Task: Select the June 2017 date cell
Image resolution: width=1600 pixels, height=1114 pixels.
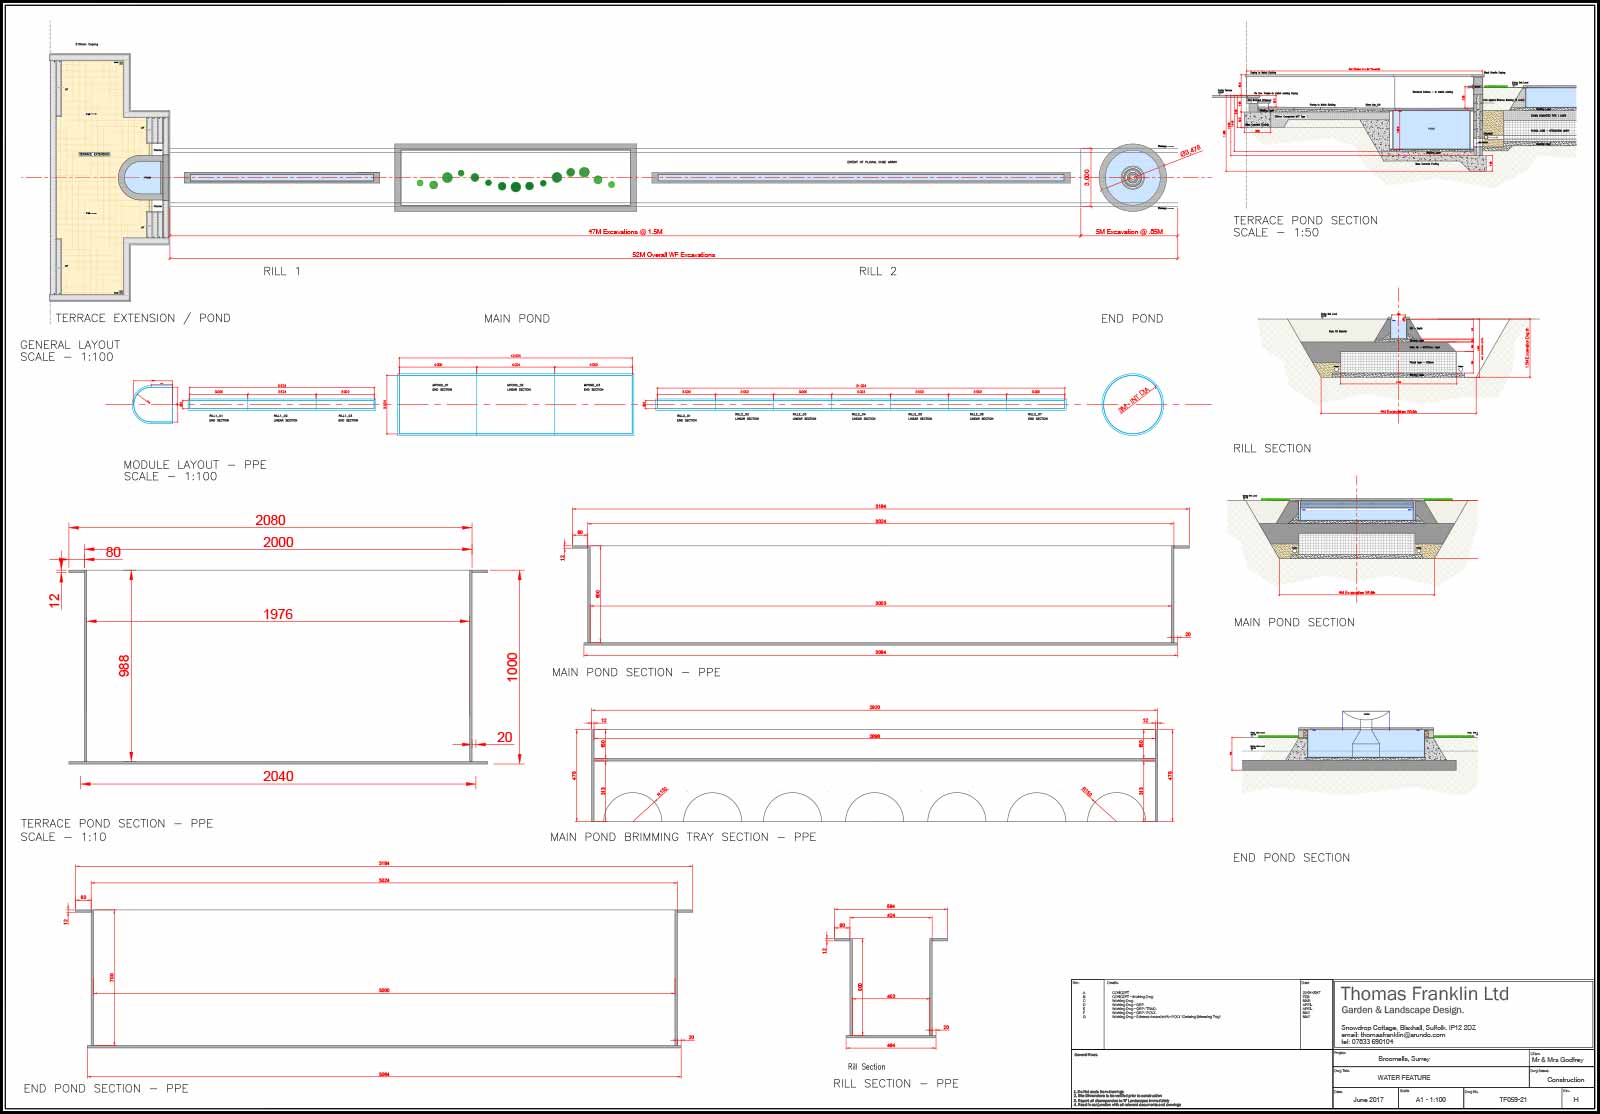Action: pos(1367,1099)
